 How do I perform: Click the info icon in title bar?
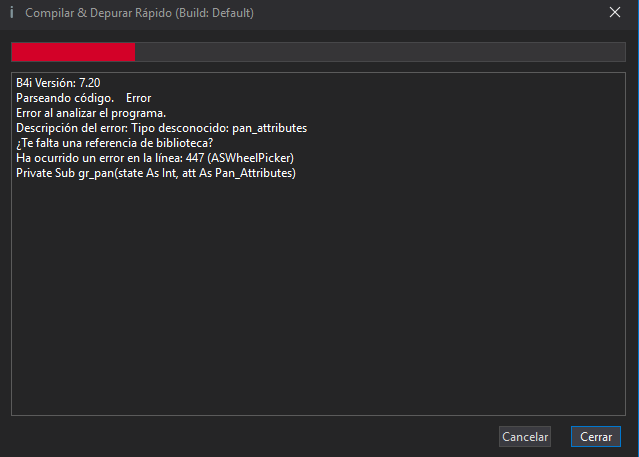click(11, 13)
